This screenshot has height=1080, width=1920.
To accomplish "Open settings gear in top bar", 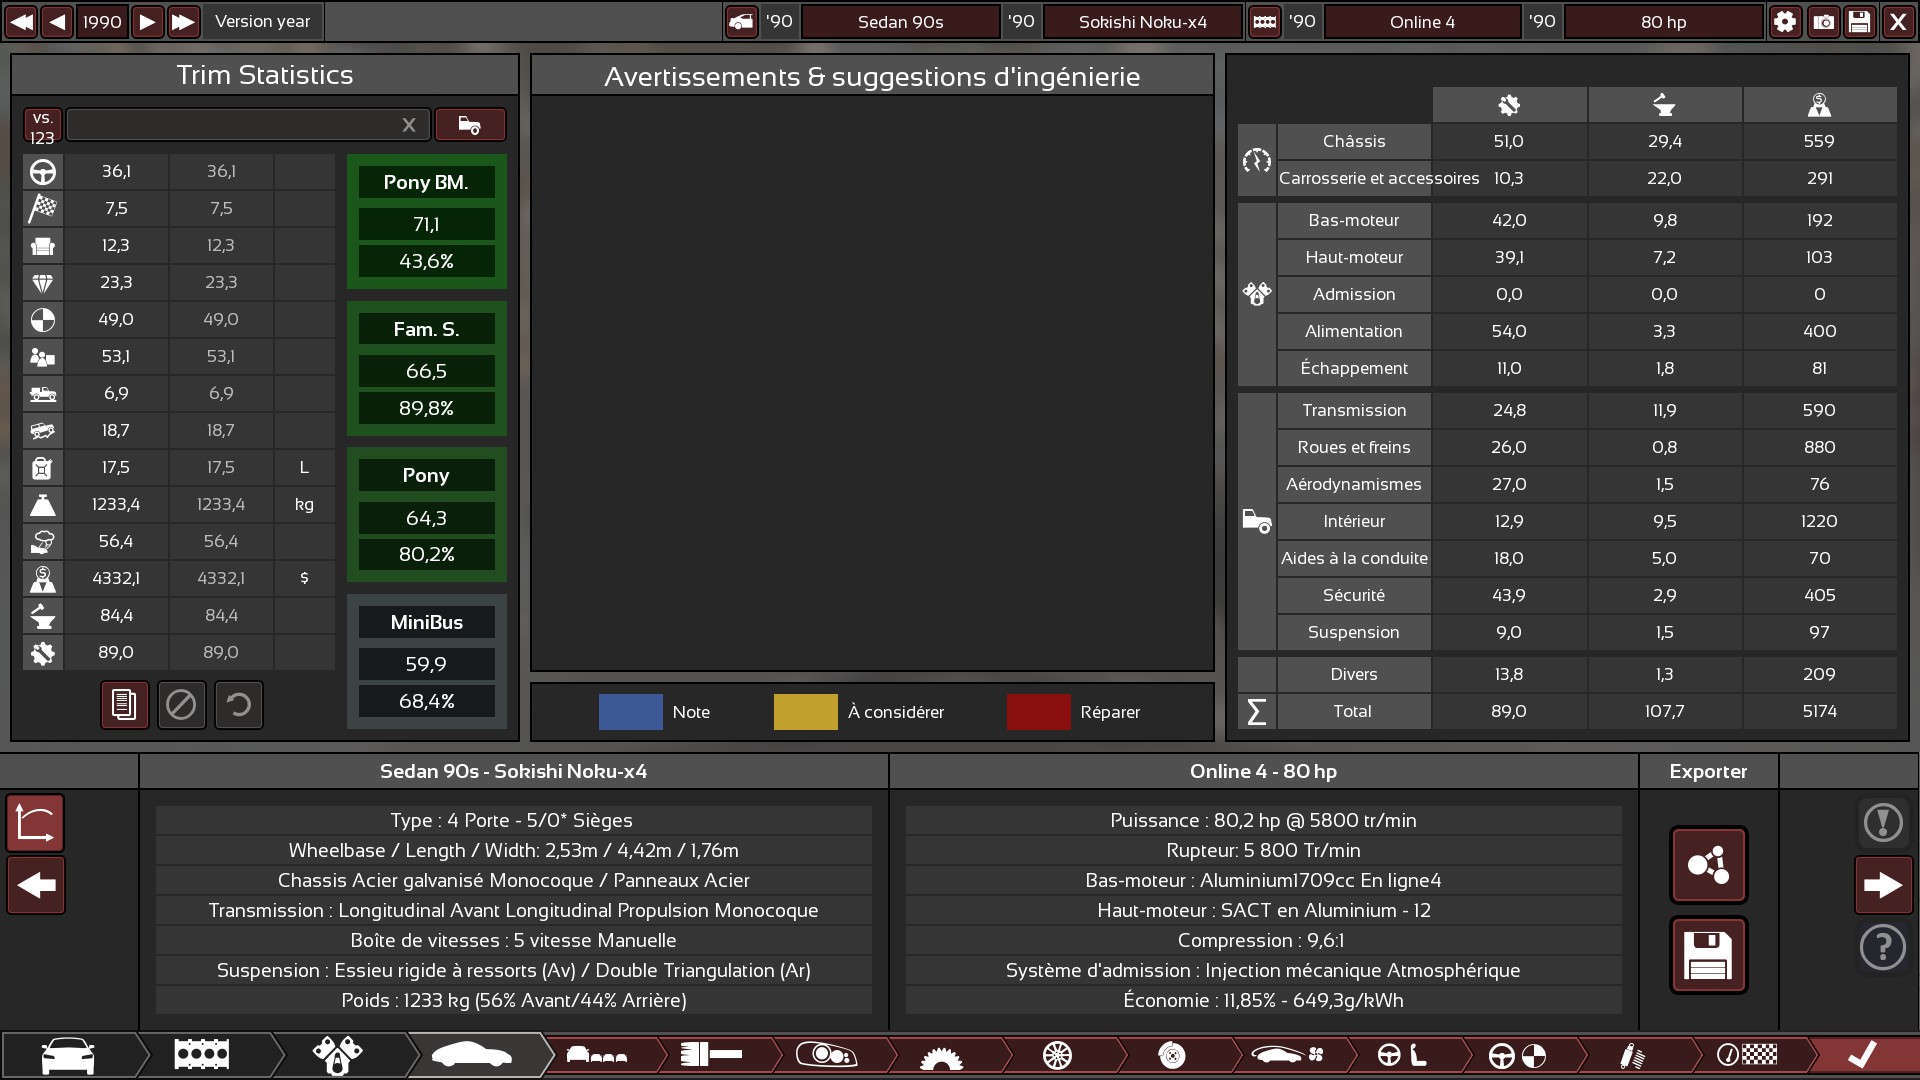I will pos(1785,21).
